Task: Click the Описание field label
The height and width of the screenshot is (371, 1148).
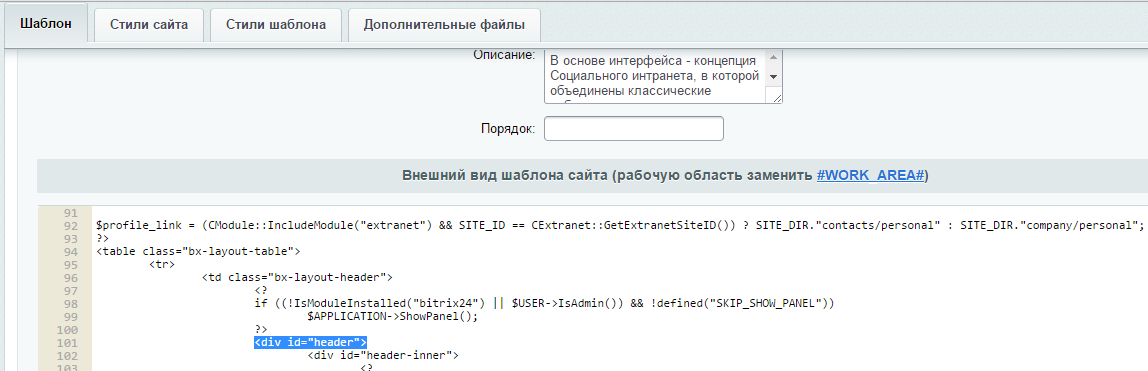Action: (504, 56)
